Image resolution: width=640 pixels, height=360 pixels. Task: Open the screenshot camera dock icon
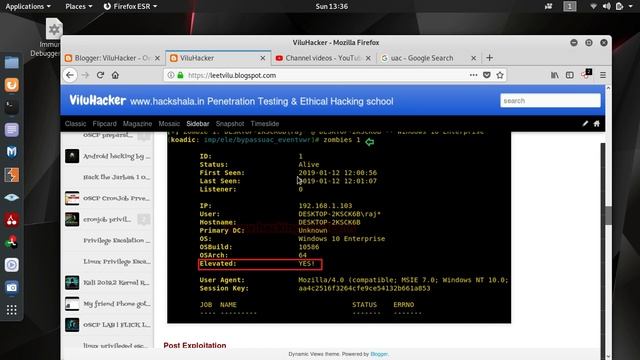click(11, 287)
